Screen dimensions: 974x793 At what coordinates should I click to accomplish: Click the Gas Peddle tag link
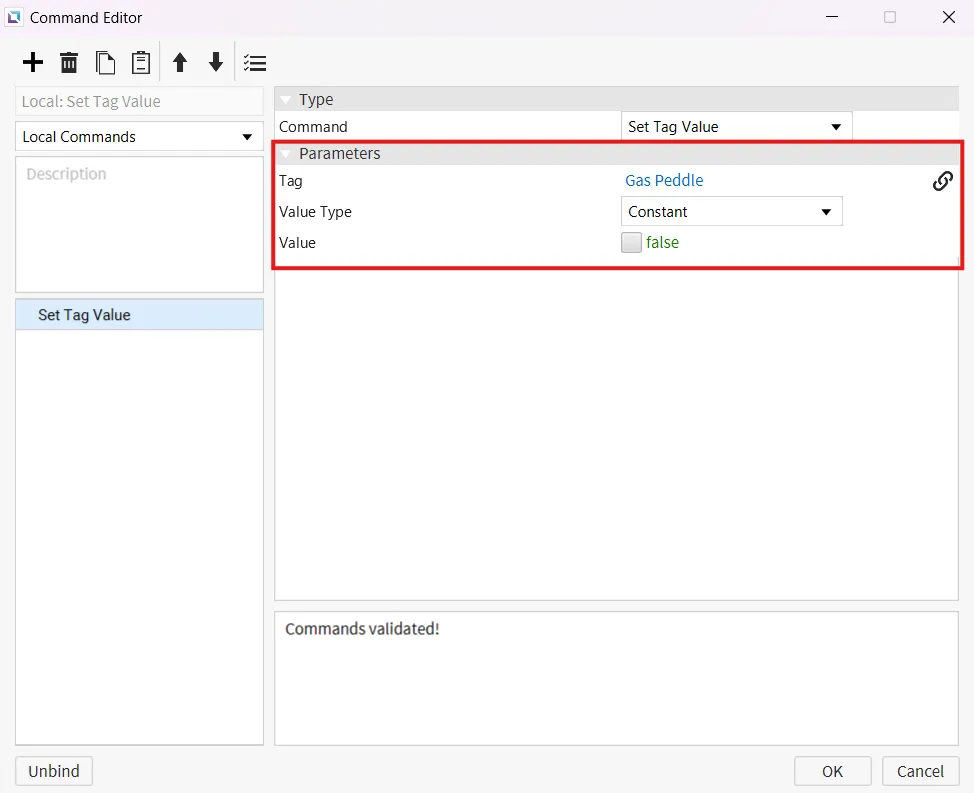[x=664, y=181]
